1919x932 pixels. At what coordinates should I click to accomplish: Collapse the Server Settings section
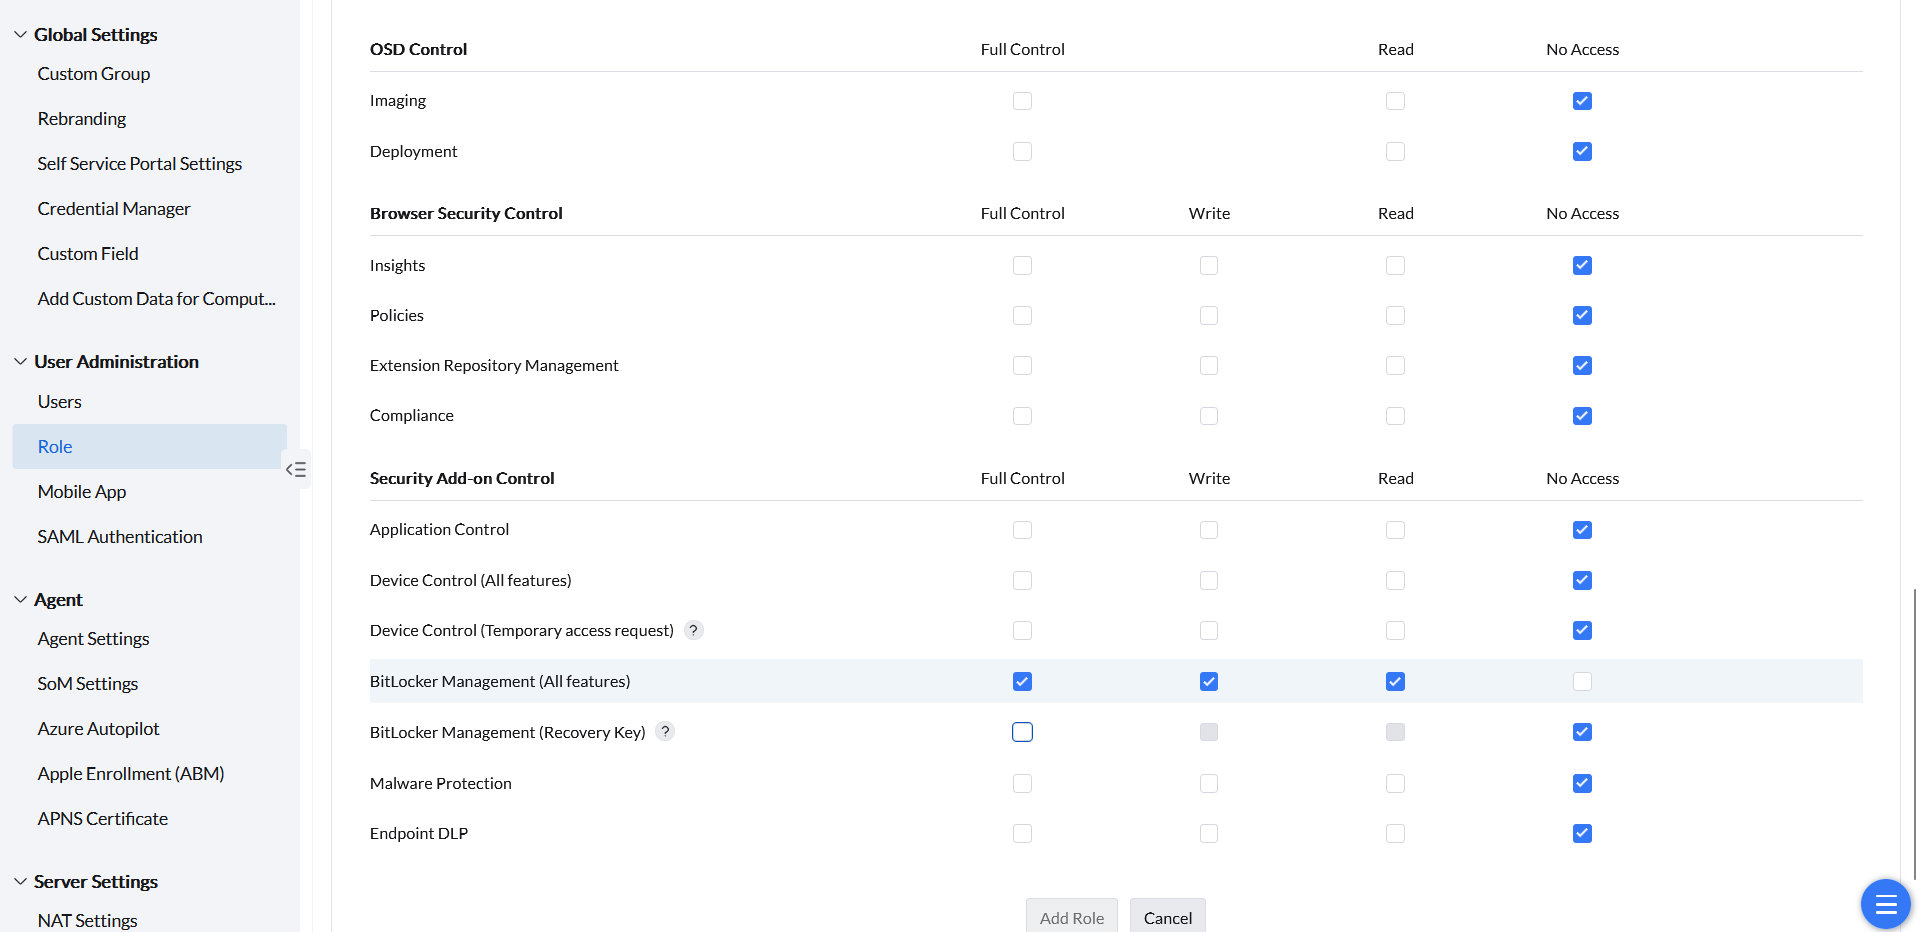20,882
